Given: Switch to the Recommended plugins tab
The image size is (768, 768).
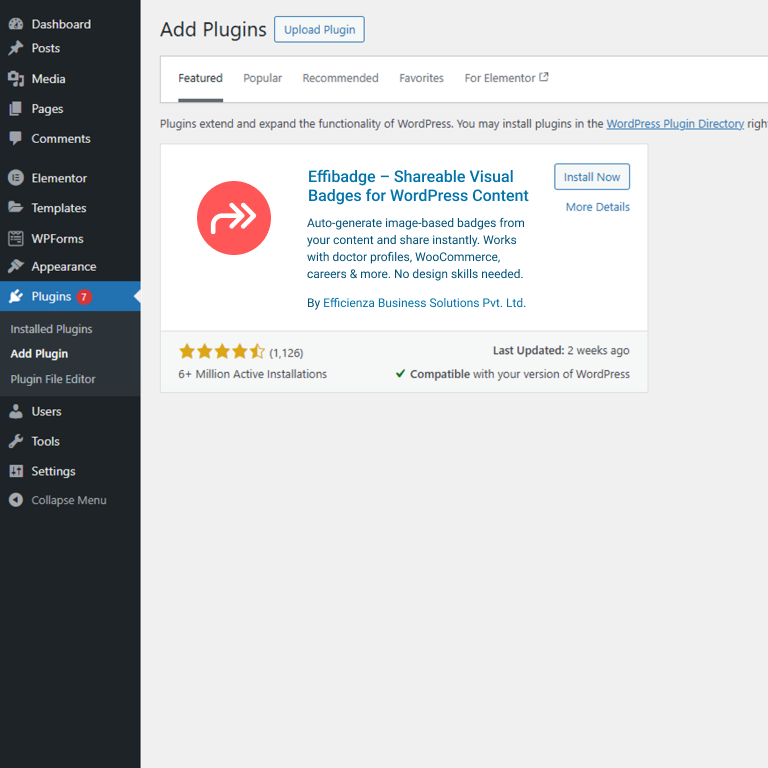Looking at the screenshot, I should pyautogui.click(x=340, y=78).
